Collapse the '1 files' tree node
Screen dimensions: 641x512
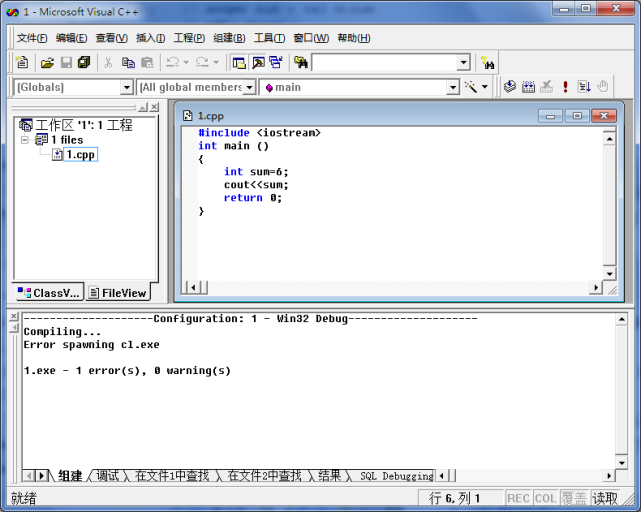(25, 140)
